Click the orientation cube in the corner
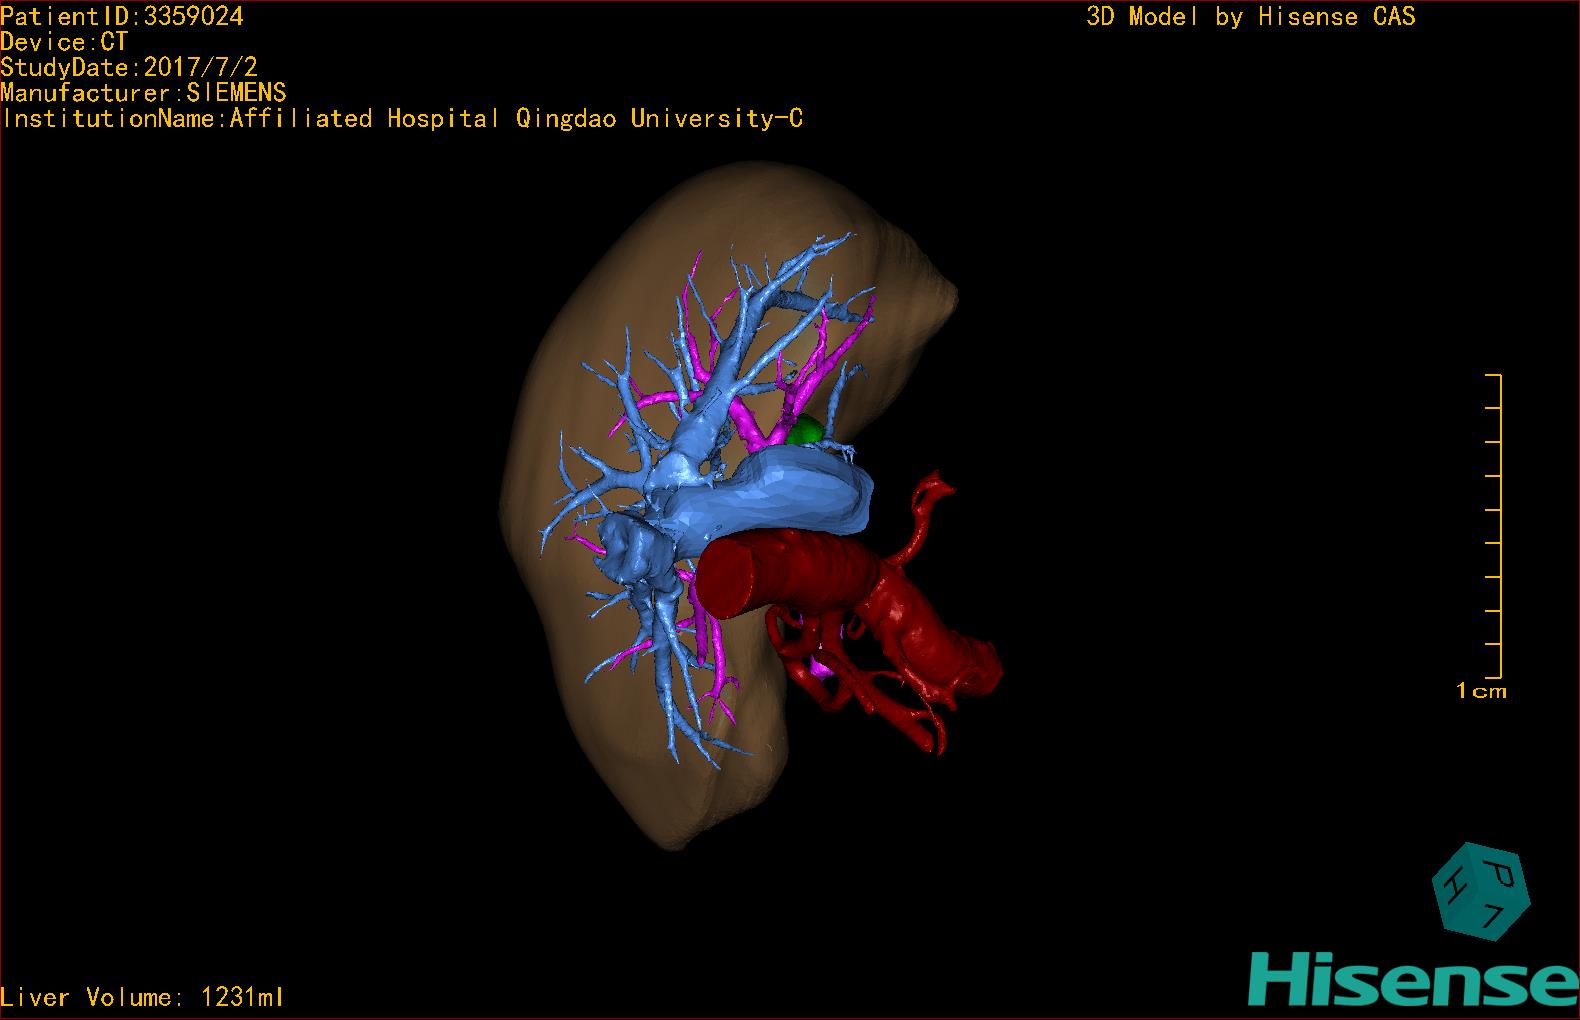1580x1020 pixels. pos(1480,892)
